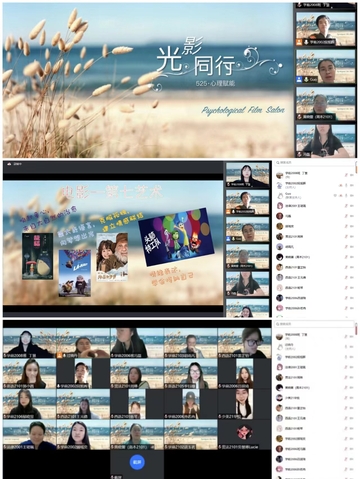Click the 光影同行 title on the first slide
The height and width of the screenshot is (479, 360).
[196, 59]
